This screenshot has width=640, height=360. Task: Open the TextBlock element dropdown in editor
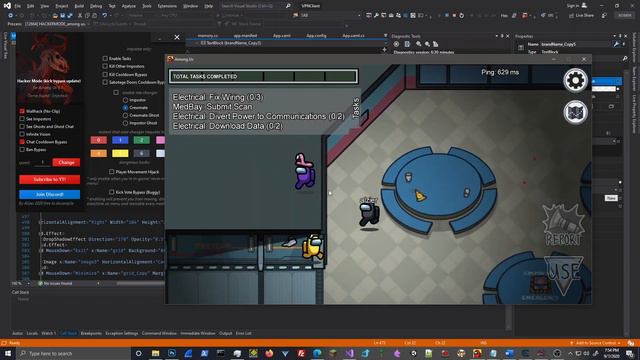(290, 43)
